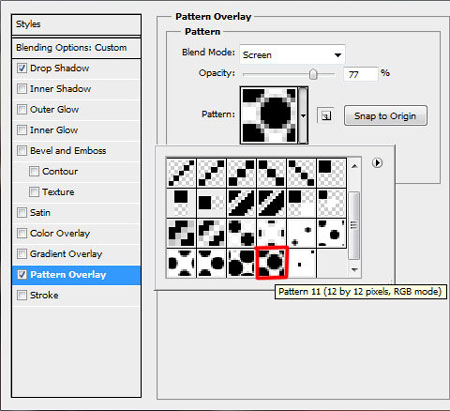Pick the thin falling diagonal of small squares pattern
450x411 pixels.
301,173
